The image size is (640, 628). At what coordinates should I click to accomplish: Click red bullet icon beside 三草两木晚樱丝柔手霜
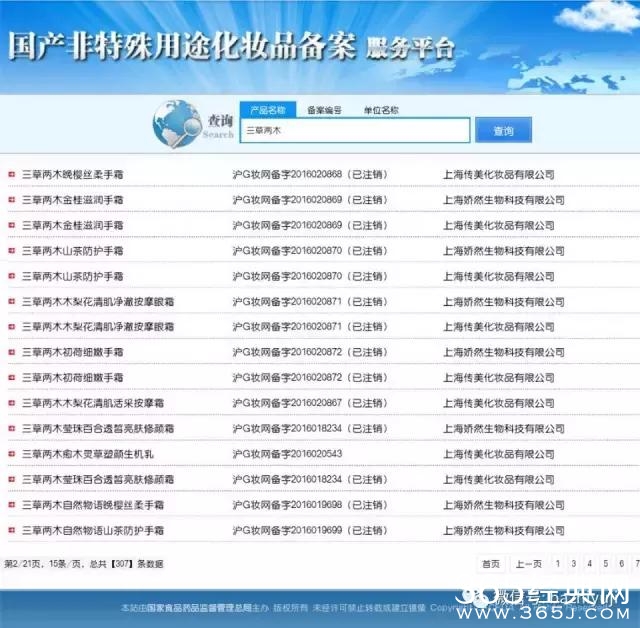tap(11, 174)
